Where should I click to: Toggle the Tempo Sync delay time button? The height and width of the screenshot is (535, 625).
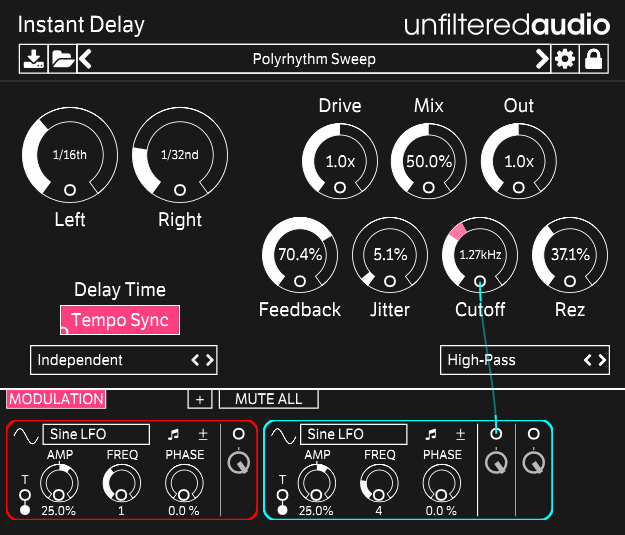(120, 320)
